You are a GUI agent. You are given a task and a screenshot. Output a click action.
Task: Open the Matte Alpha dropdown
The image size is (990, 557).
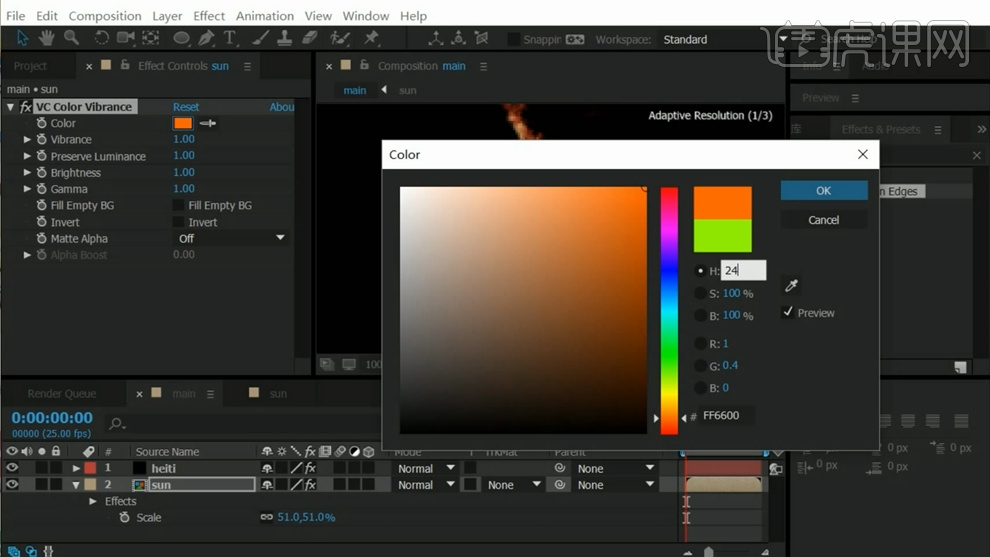[x=231, y=238]
